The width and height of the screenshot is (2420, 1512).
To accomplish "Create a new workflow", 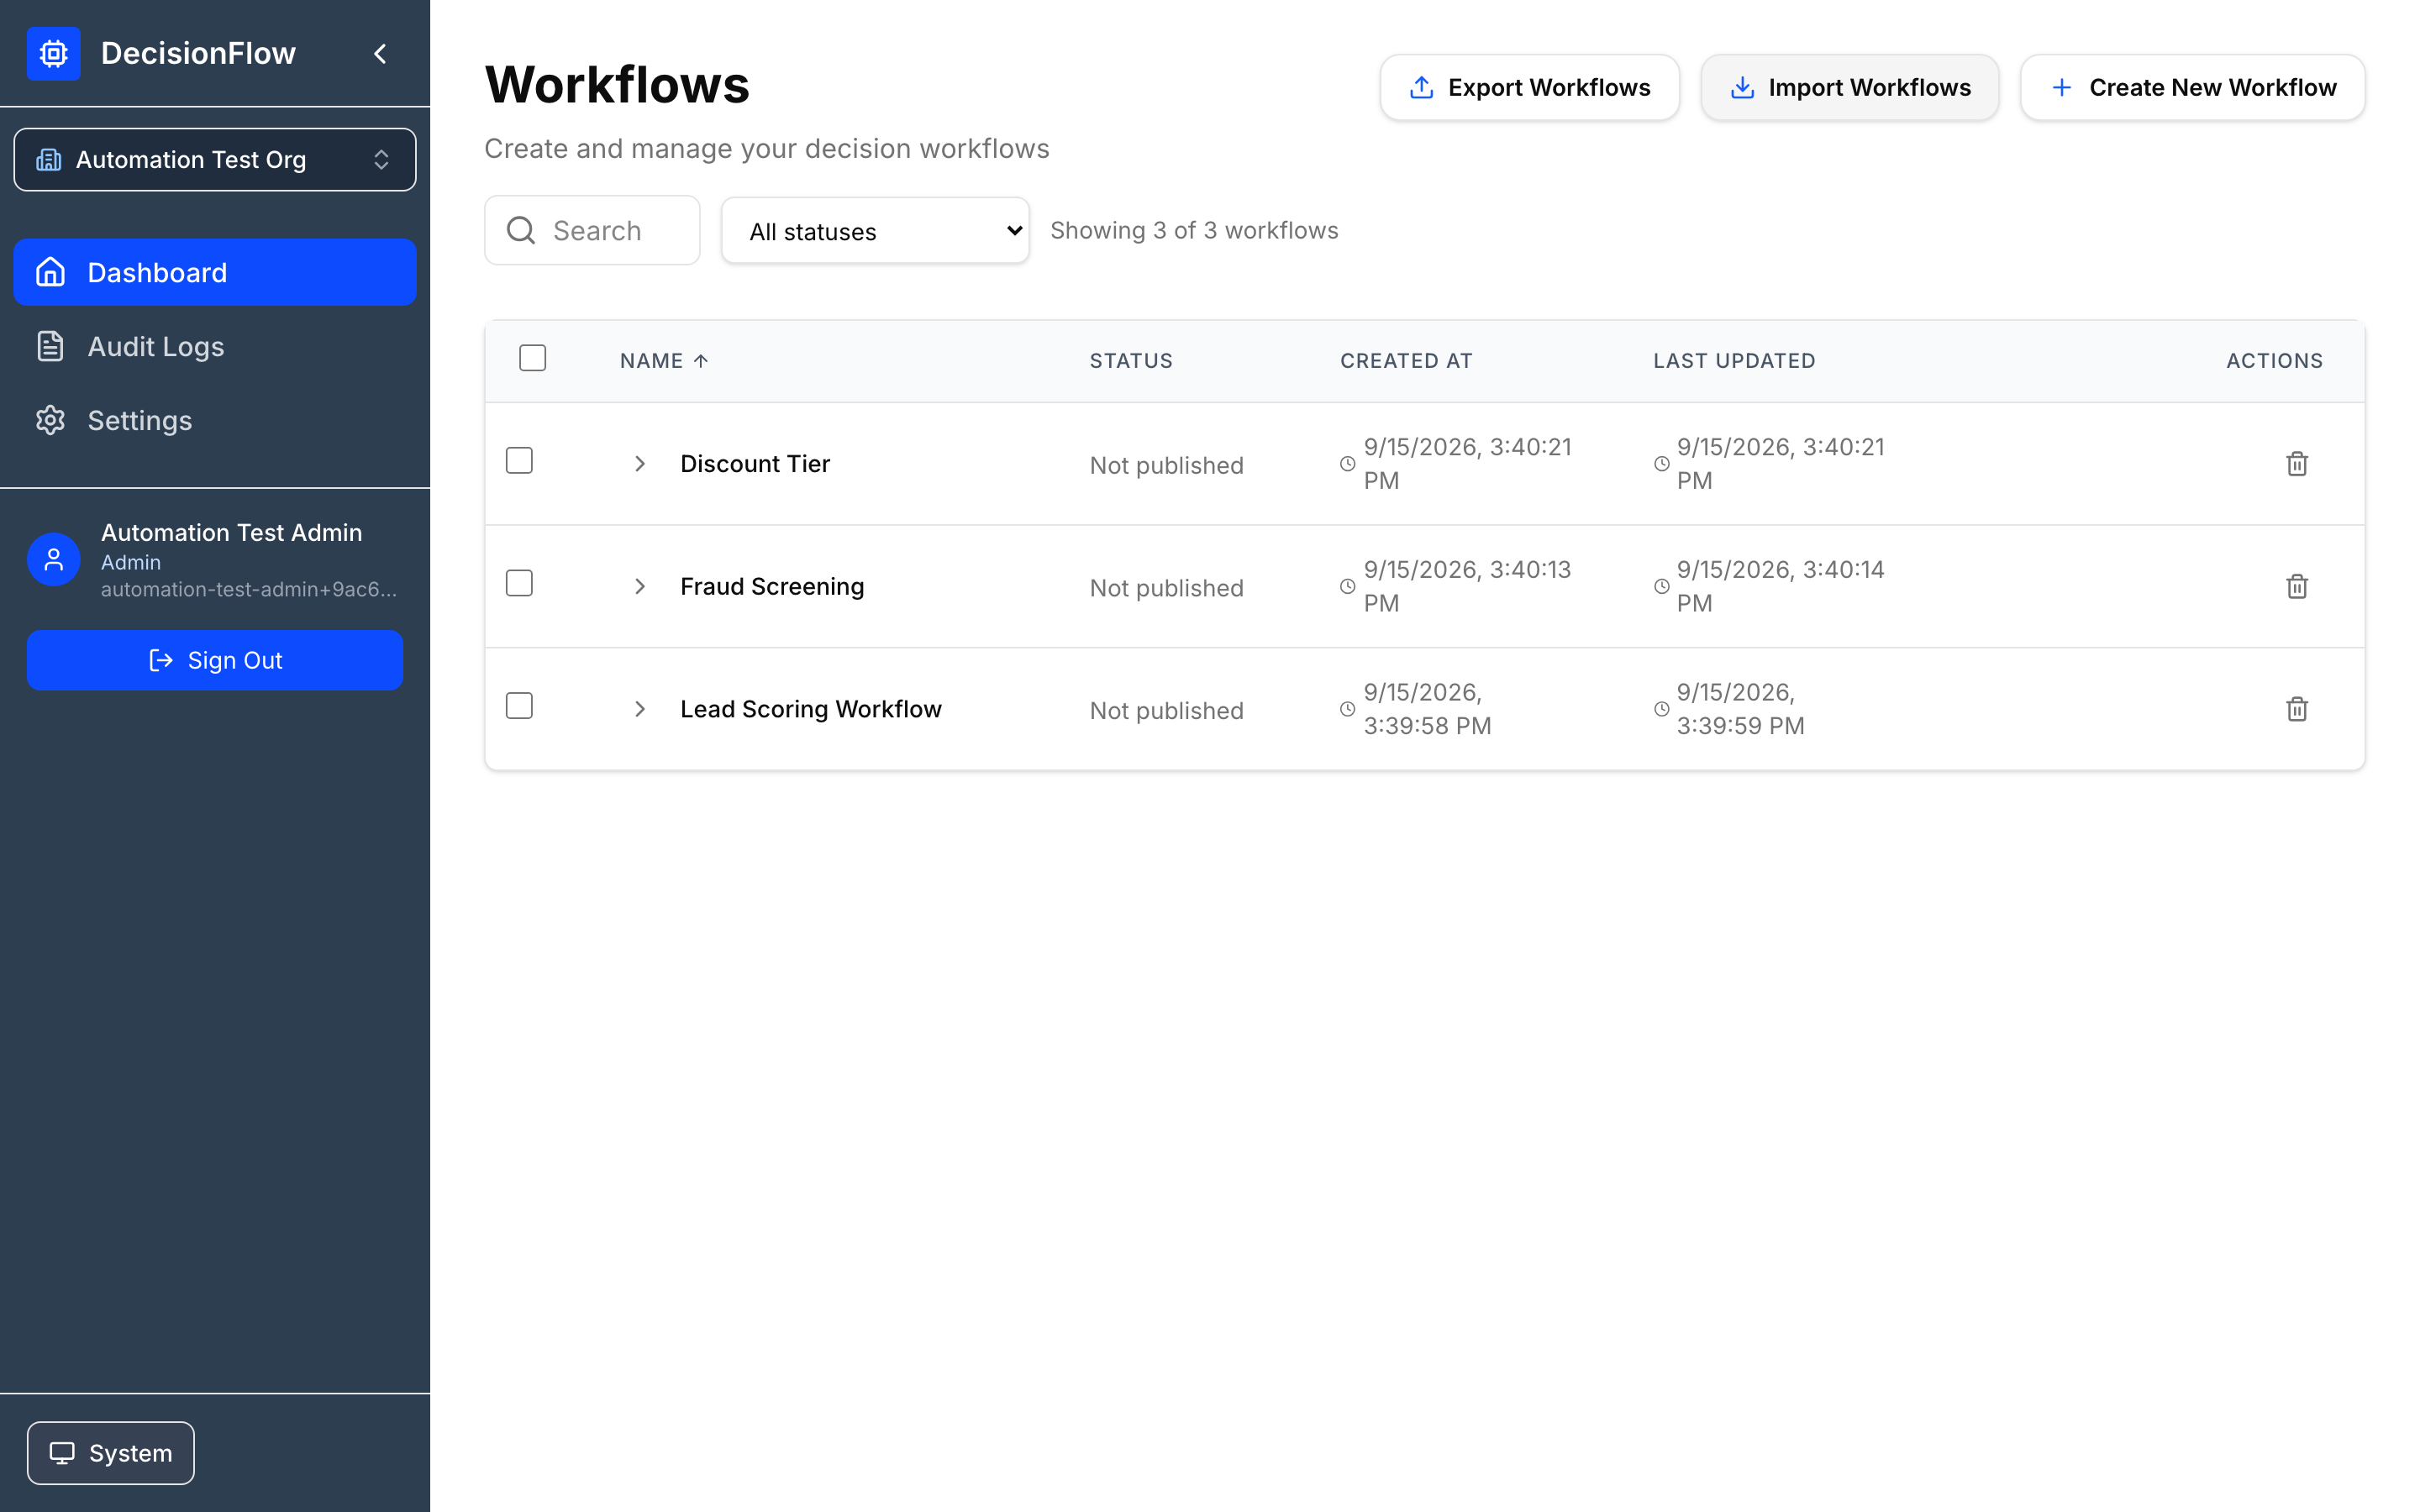I will click(x=2192, y=88).
